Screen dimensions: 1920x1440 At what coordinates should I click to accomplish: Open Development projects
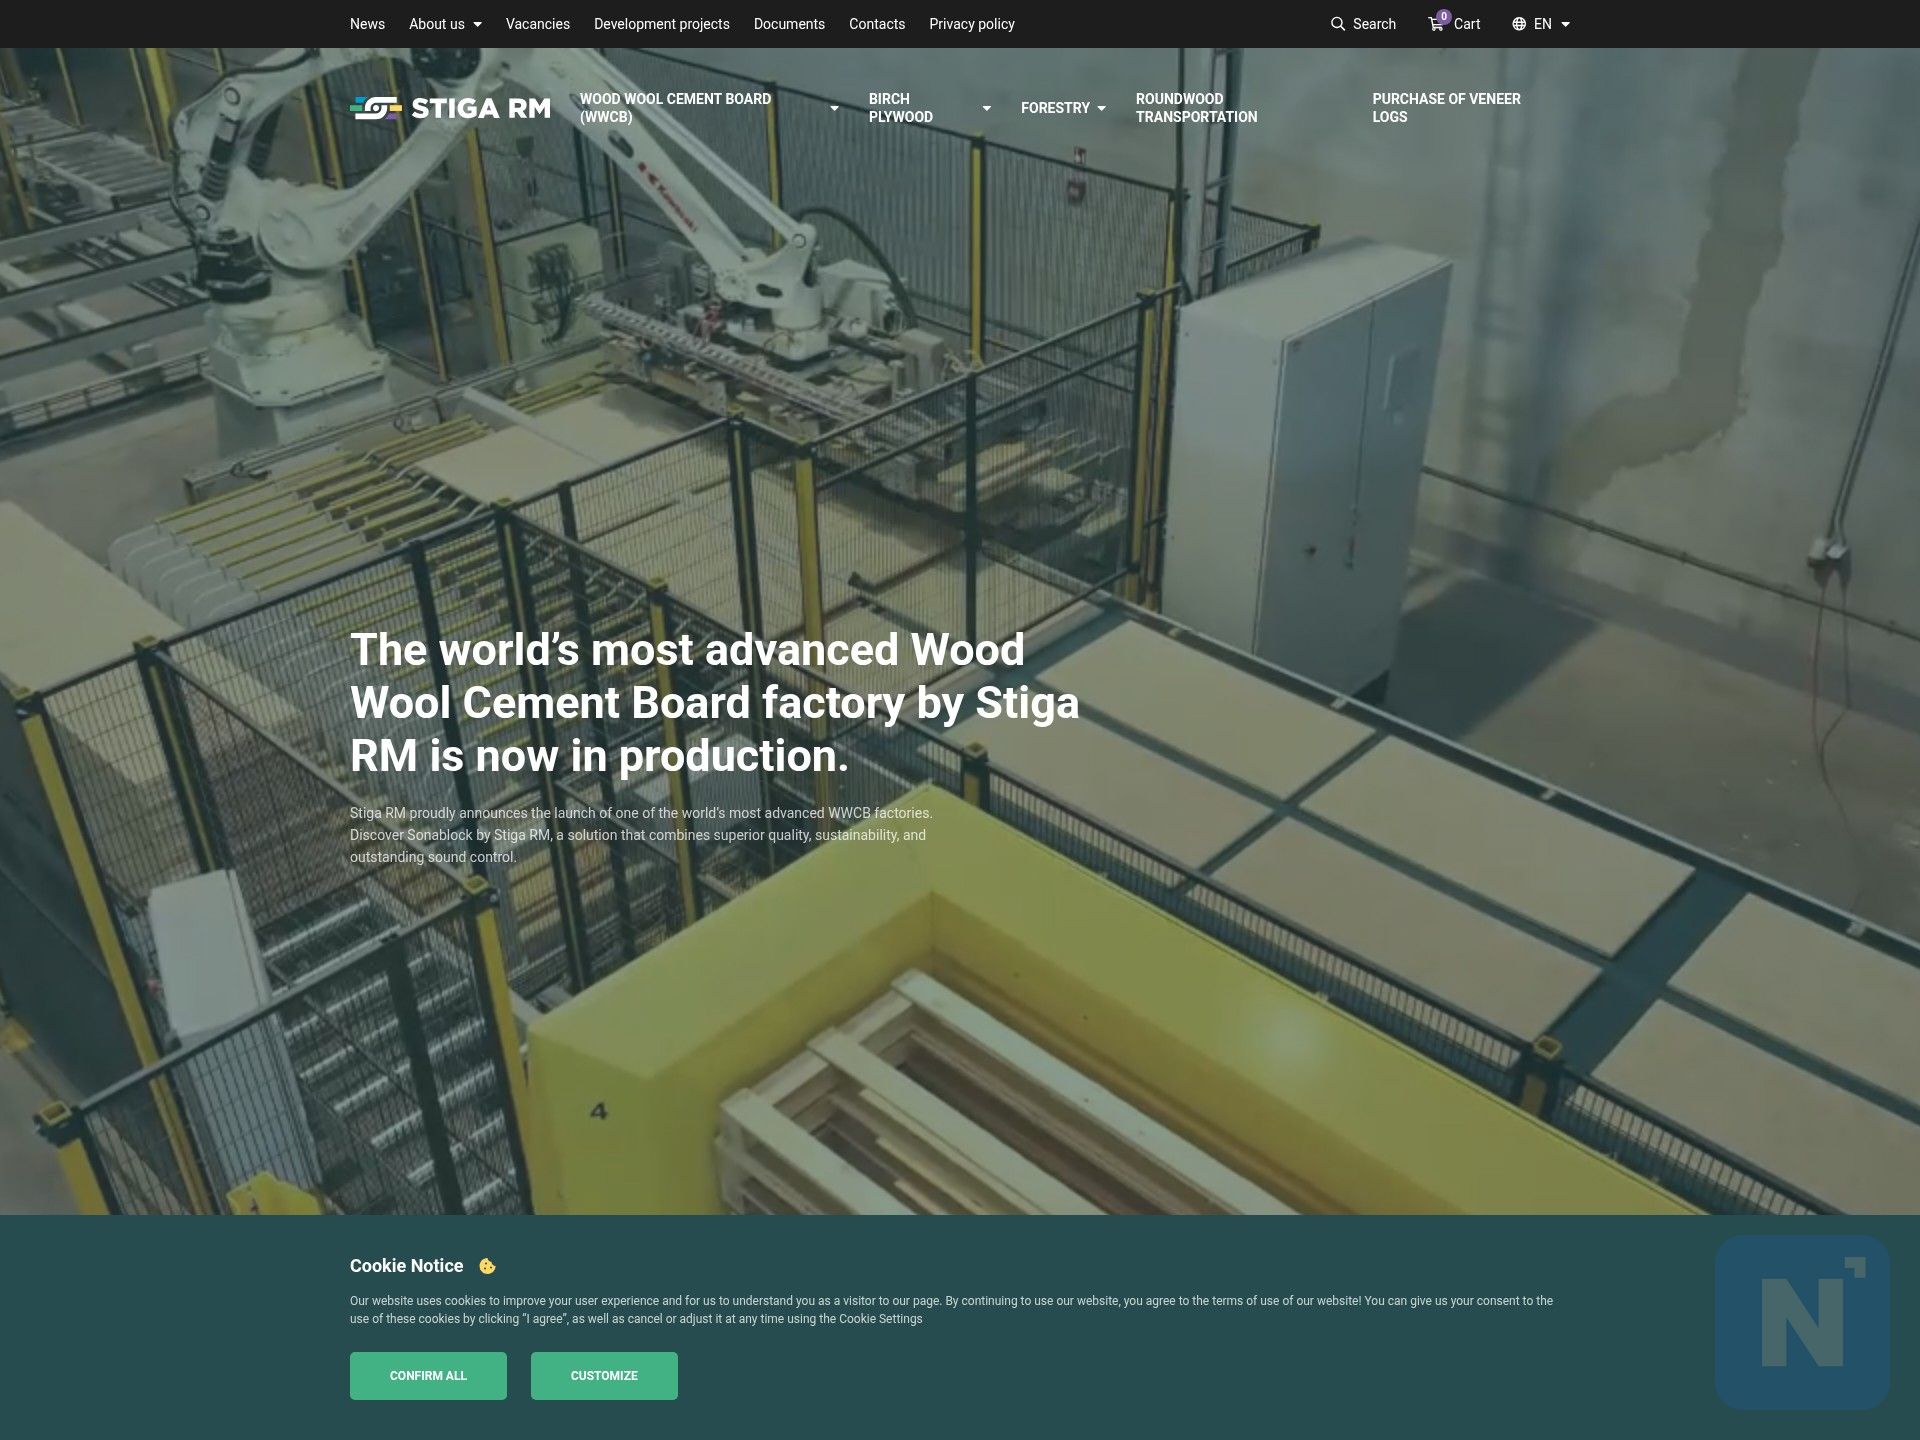point(662,24)
